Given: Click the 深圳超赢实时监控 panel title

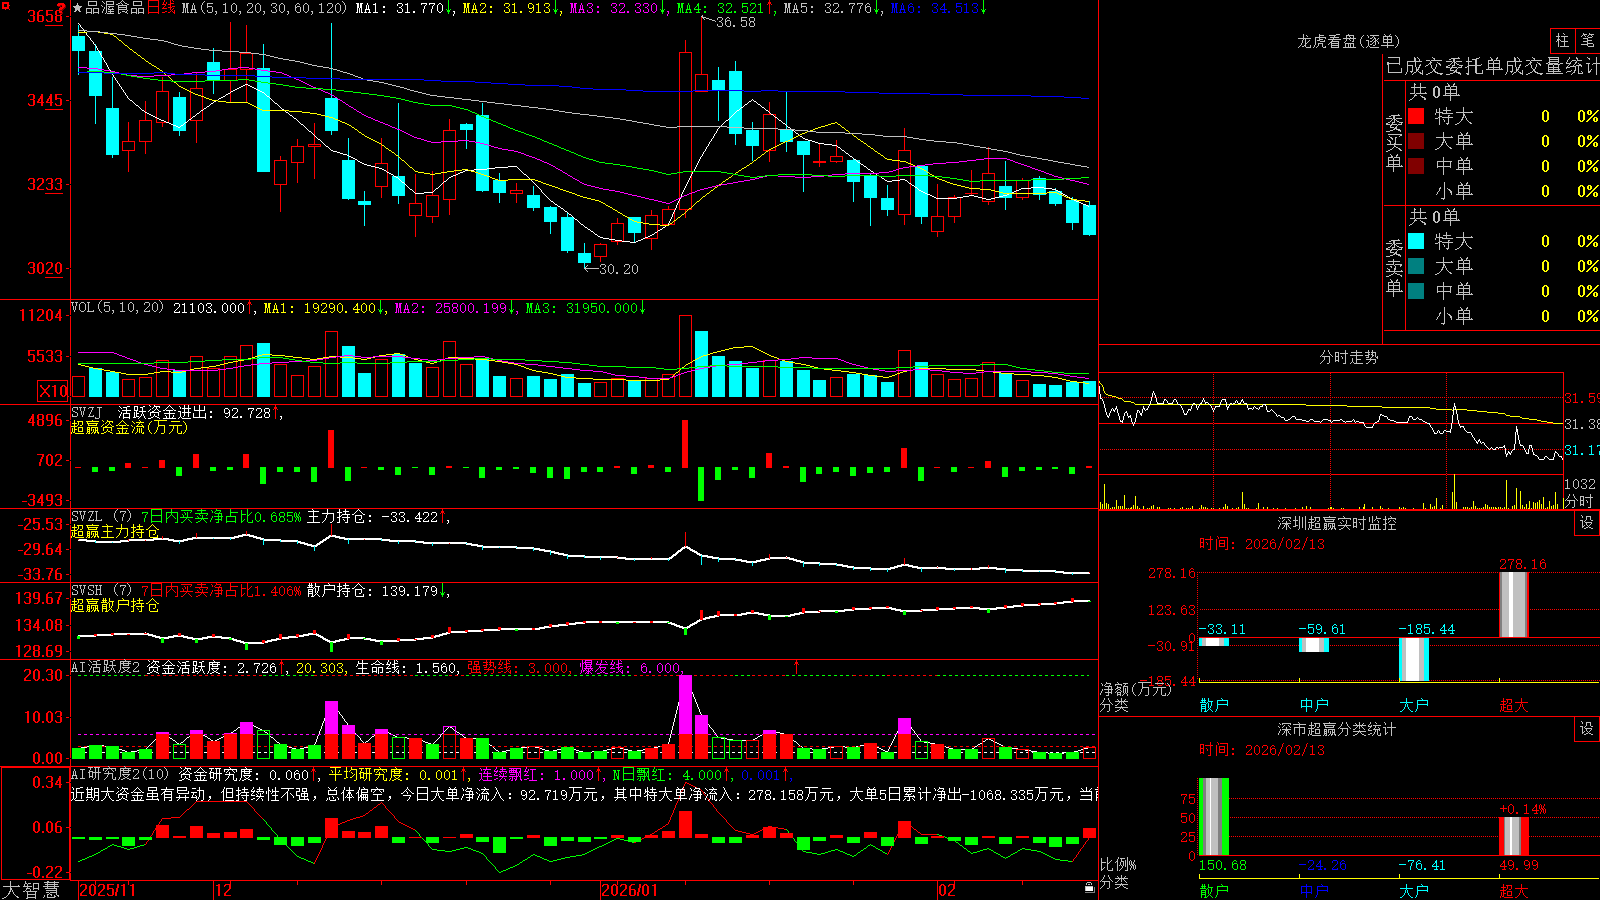Looking at the screenshot, I should 1337,523.
